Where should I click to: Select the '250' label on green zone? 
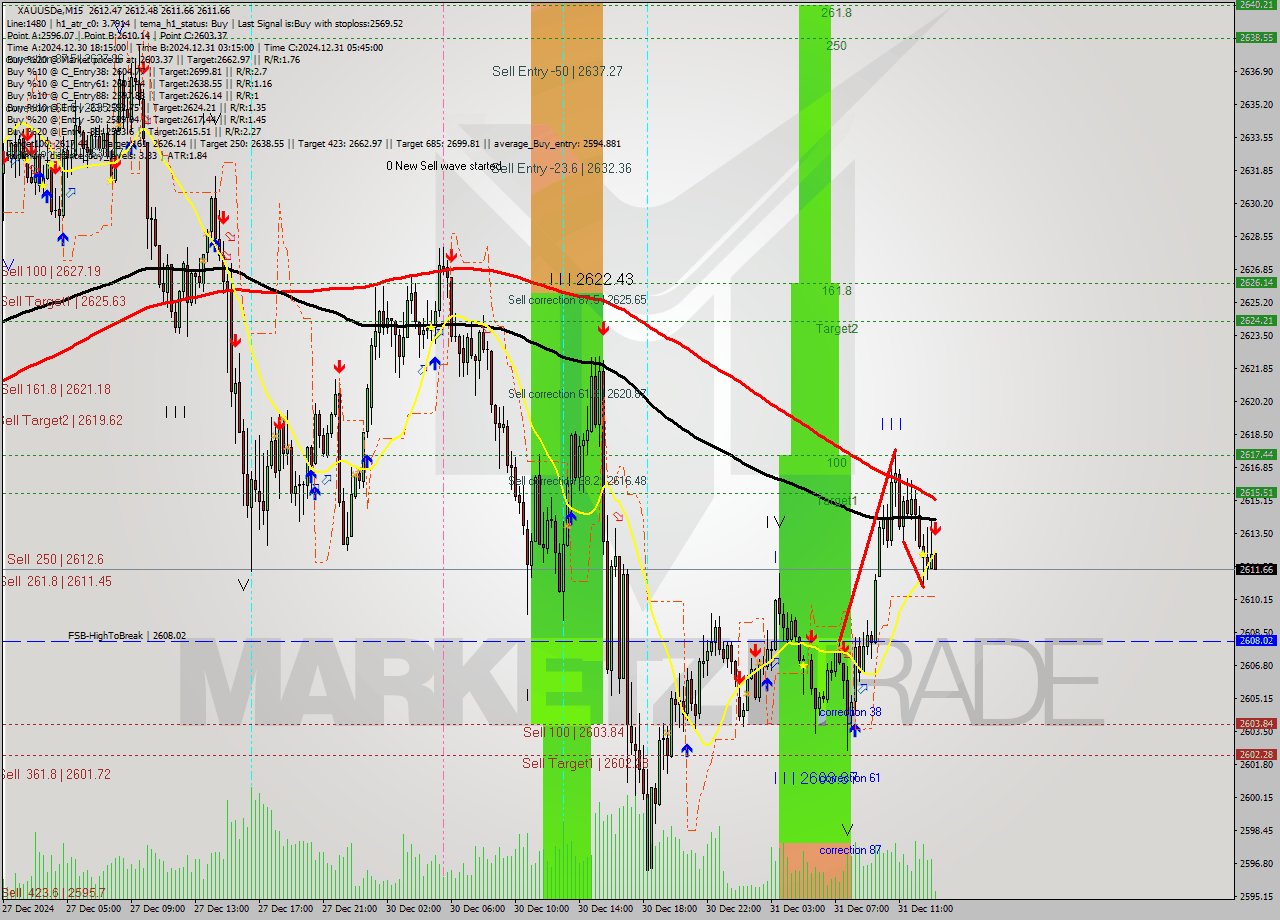click(837, 46)
